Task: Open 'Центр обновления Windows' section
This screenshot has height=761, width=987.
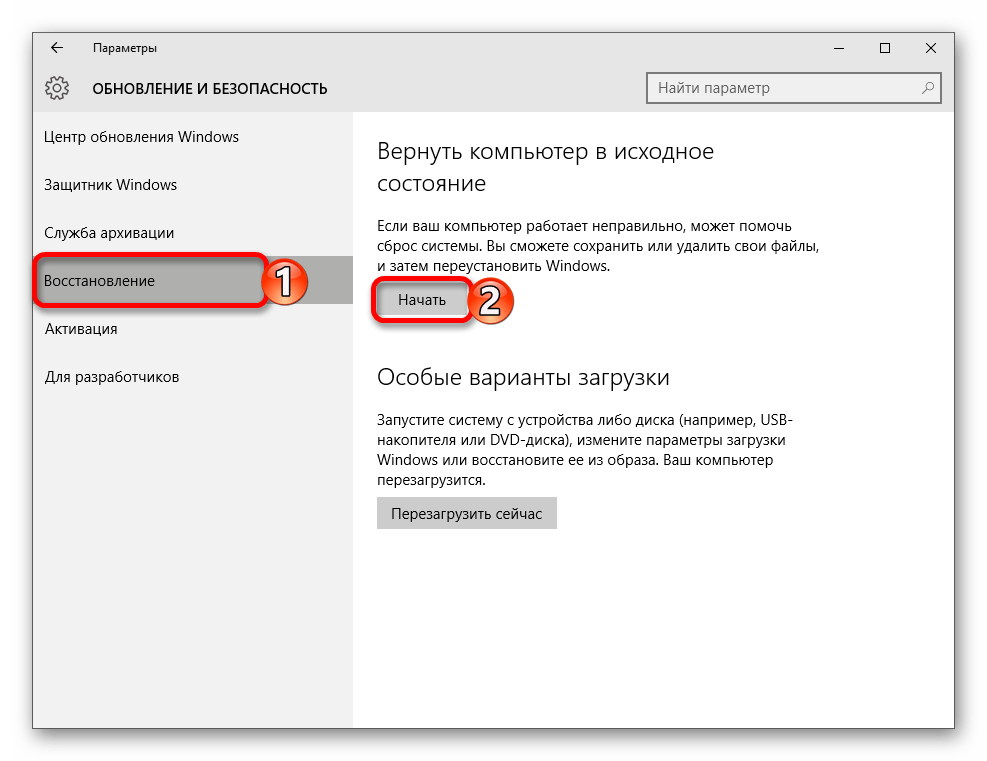Action: 141,137
